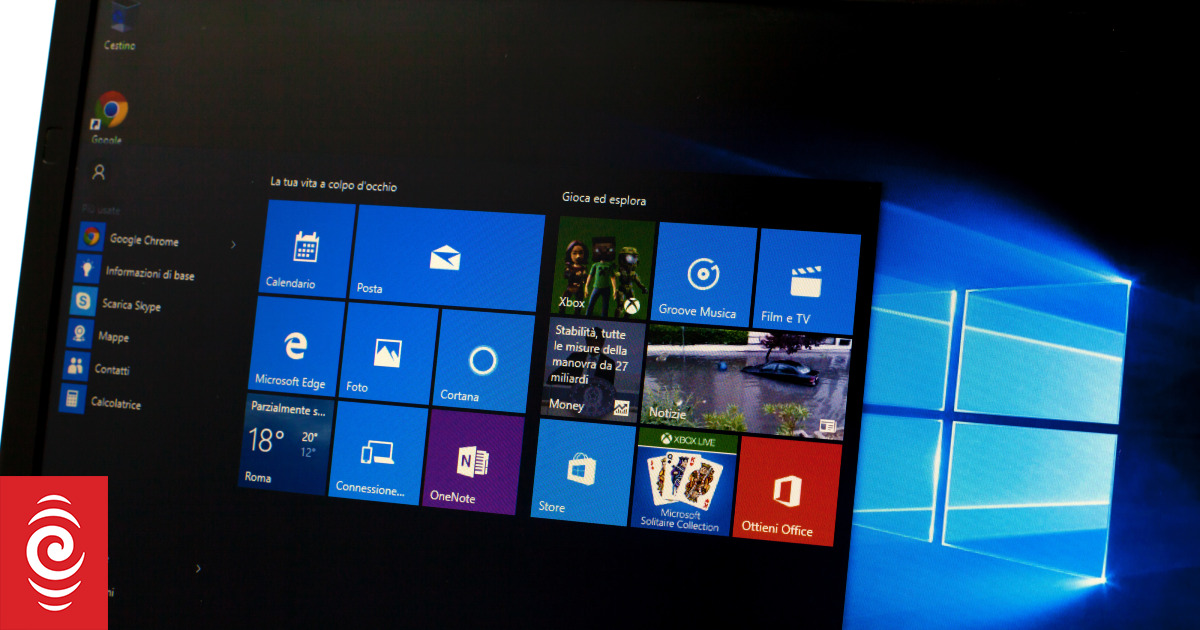This screenshot has width=1200, height=630.
Task: Open the Cestino desktop icon
Action: 121,27
